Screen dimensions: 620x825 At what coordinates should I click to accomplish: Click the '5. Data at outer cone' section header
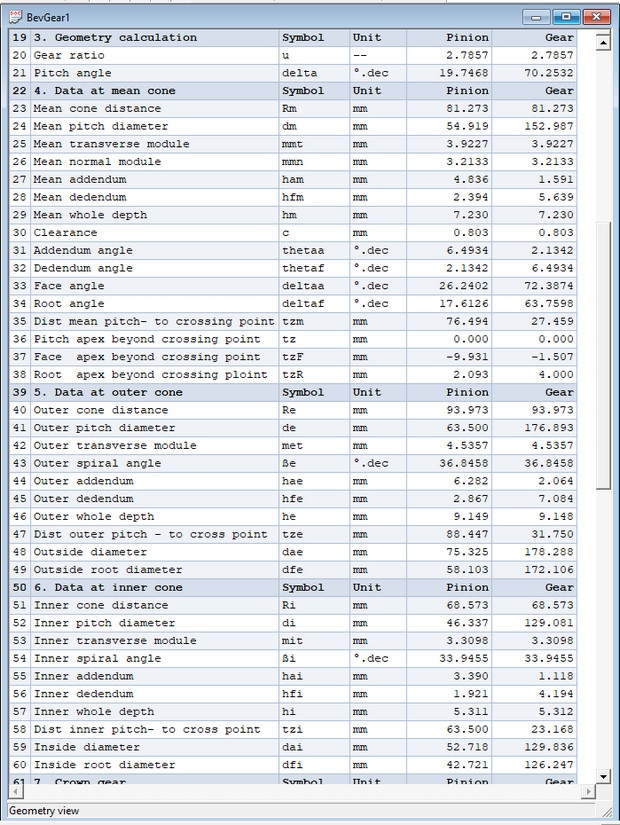(x=108, y=393)
